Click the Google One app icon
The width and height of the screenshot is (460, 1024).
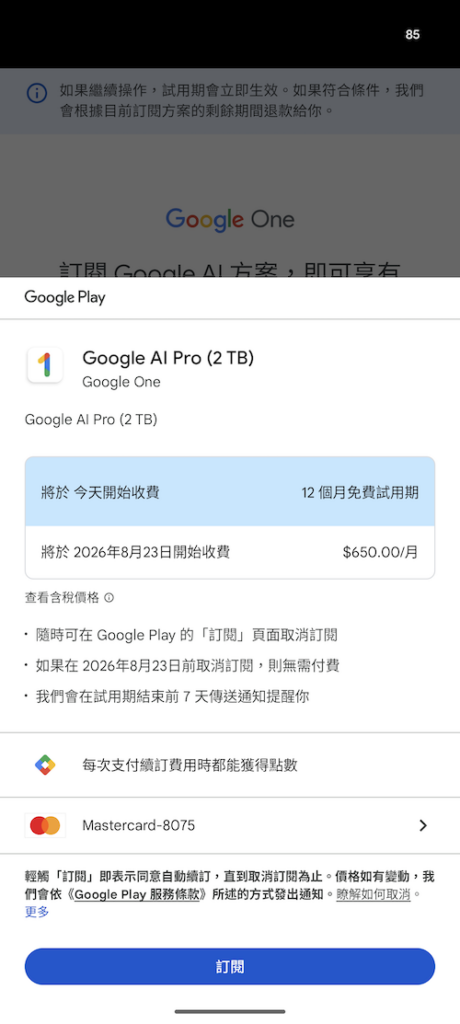(x=45, y=365)
